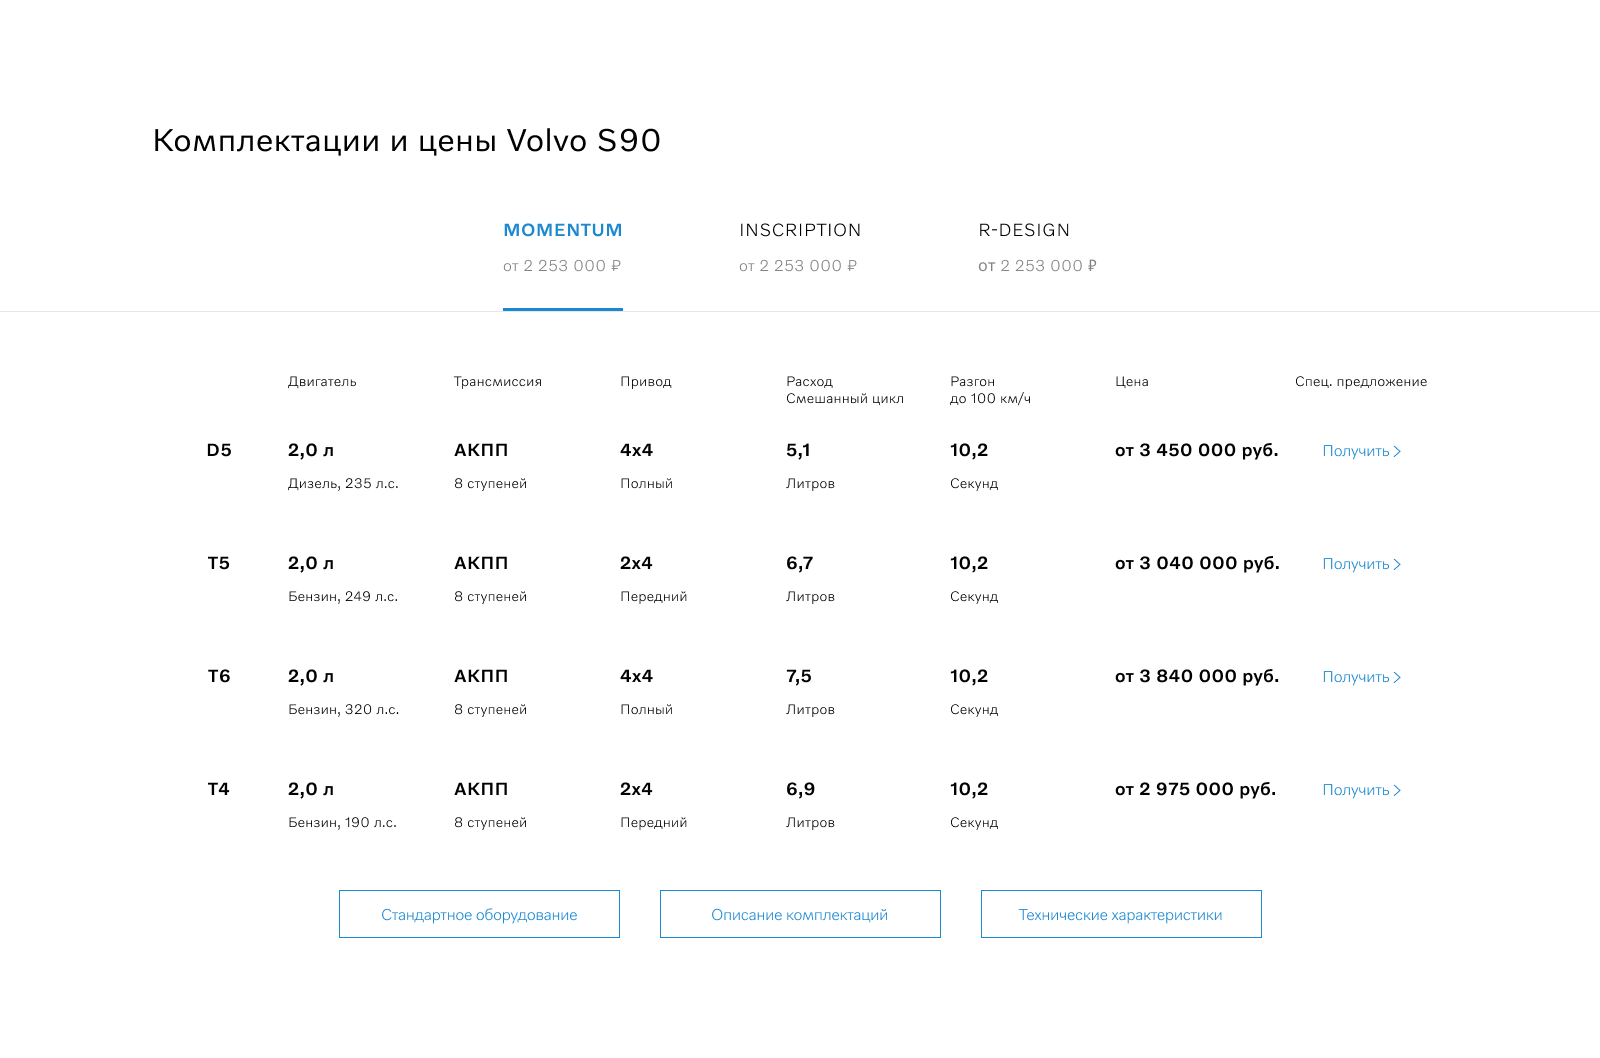This screenshot has width=1600, height=1058.
Task: Click the Спец. предложение column header
Action: 1360,381
